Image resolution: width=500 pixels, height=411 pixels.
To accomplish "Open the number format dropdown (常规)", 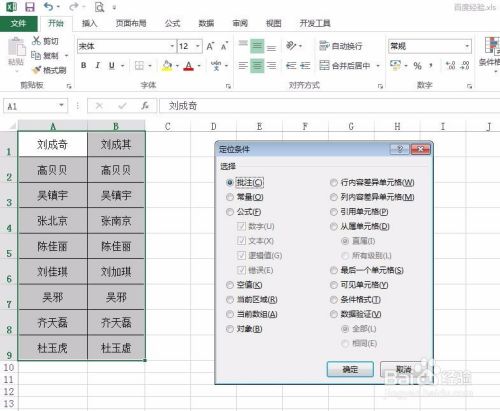I will coord(467,46).
